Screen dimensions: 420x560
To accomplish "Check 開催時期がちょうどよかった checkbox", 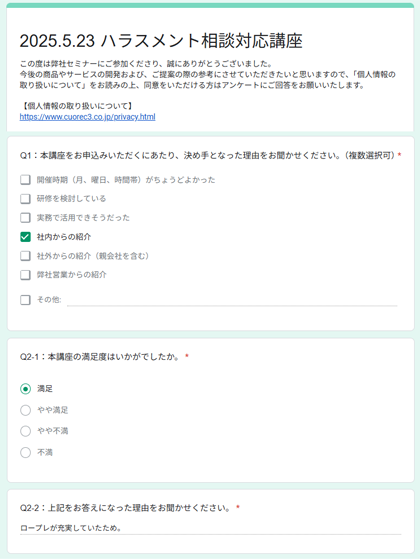I will [25, 179].
